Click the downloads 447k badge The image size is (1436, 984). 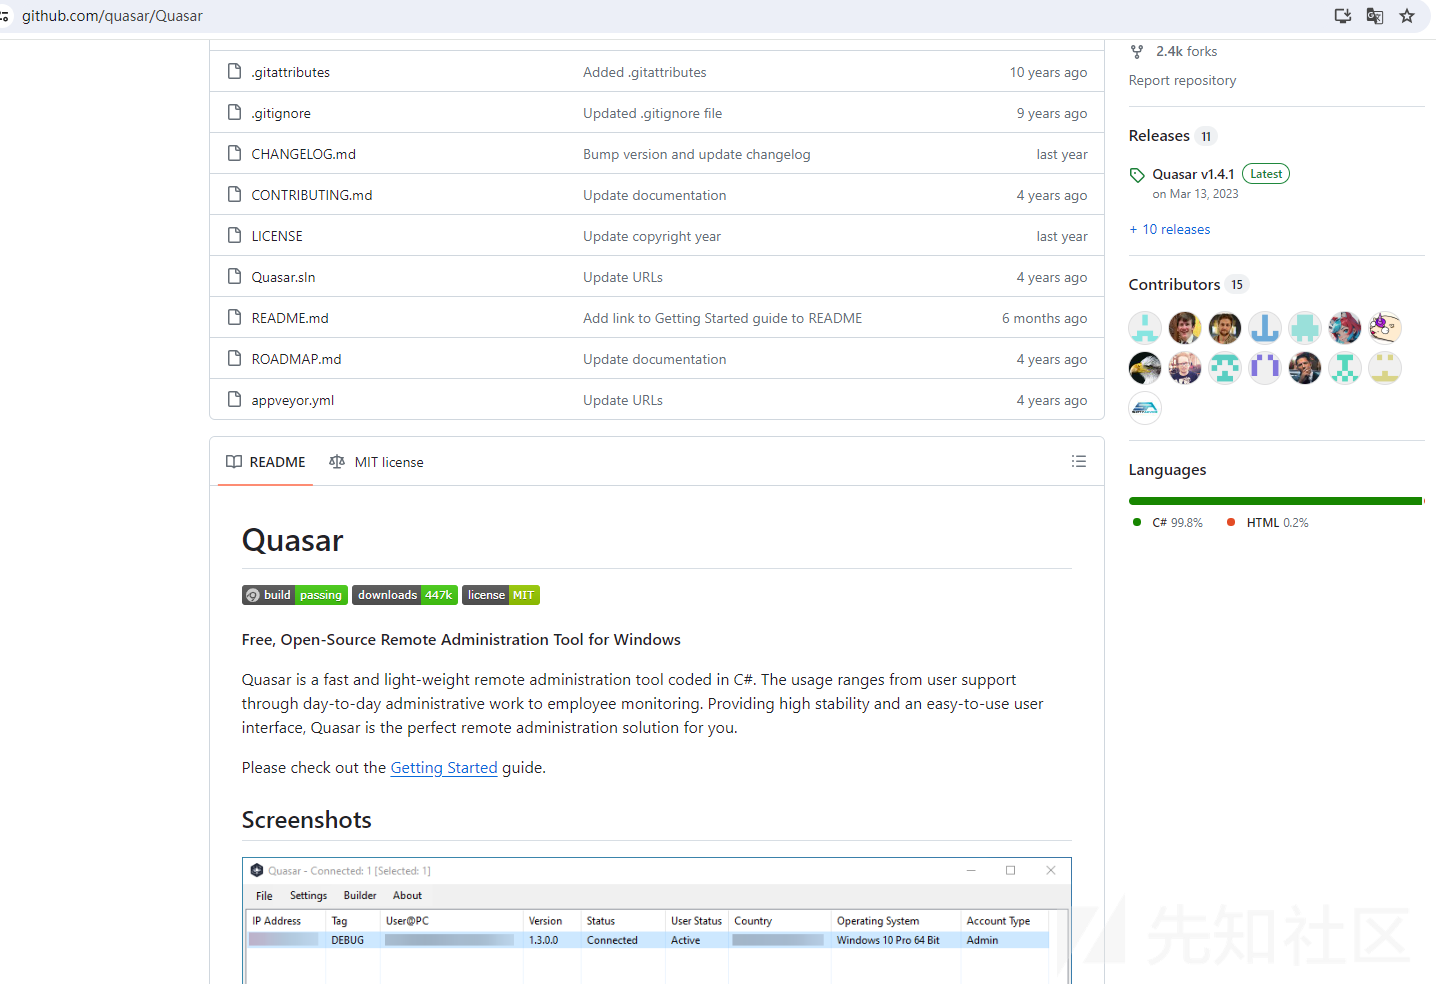tap(405, 595)
